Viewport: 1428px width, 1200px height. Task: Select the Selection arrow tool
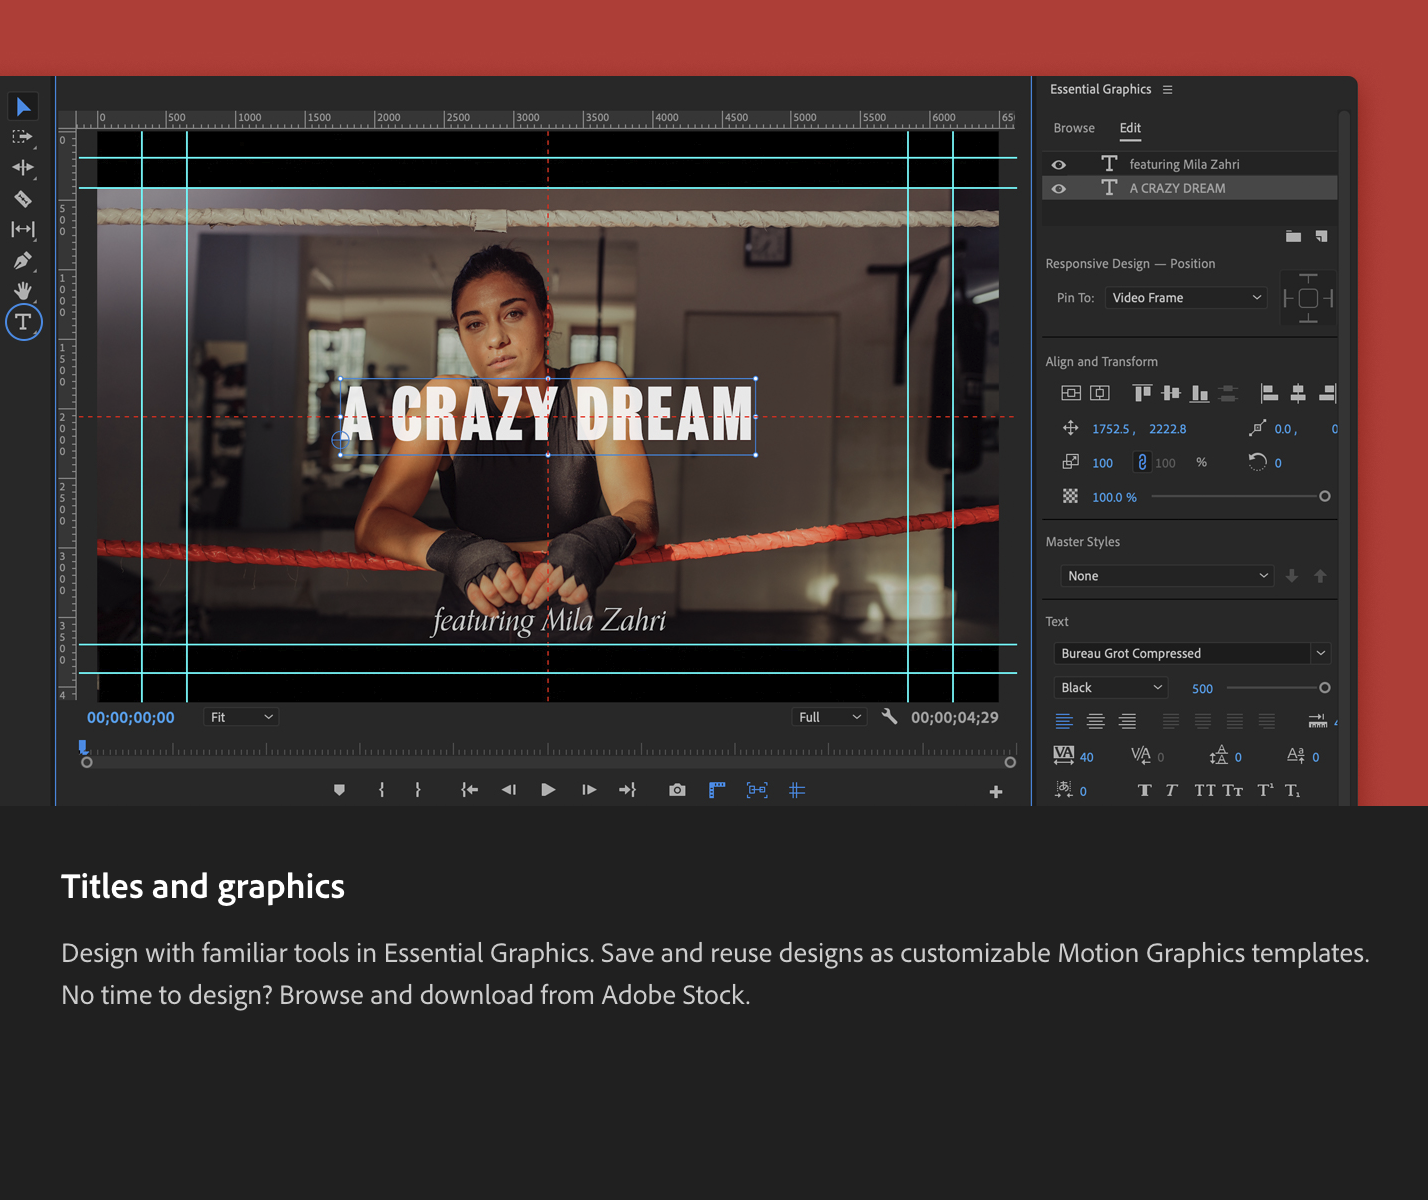[x=23, y=106]
